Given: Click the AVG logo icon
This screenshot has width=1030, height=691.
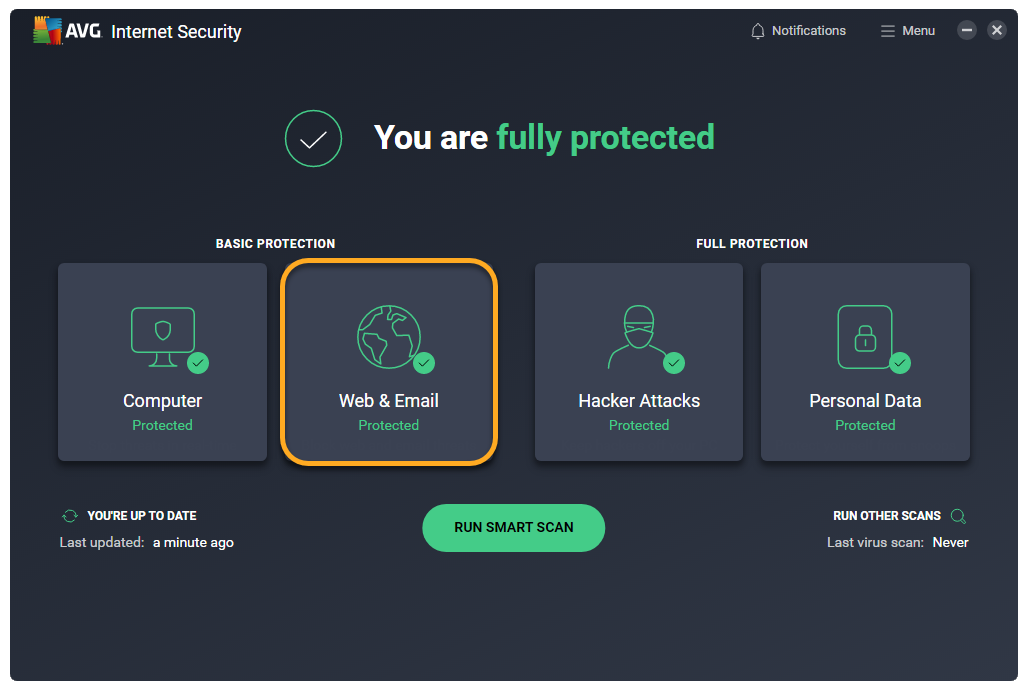Looking at the screenshot, I should point(48,31).
